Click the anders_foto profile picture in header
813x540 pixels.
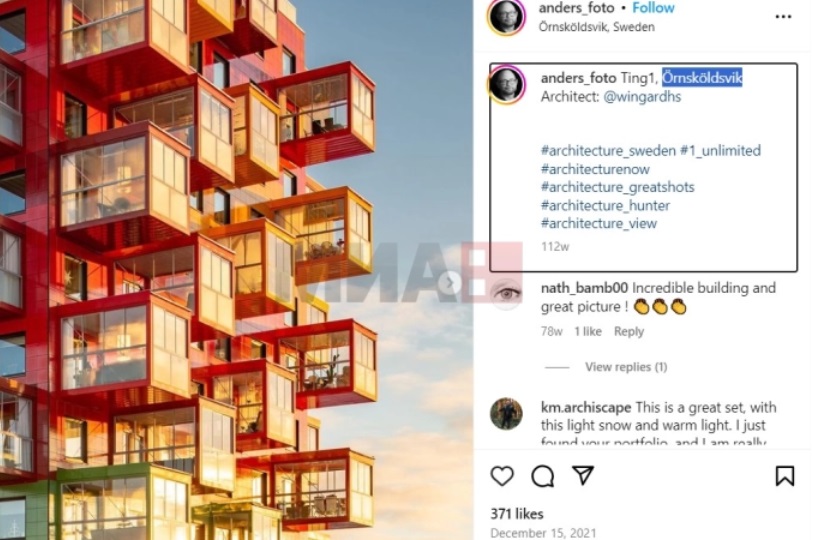click(x=506, y=17)
